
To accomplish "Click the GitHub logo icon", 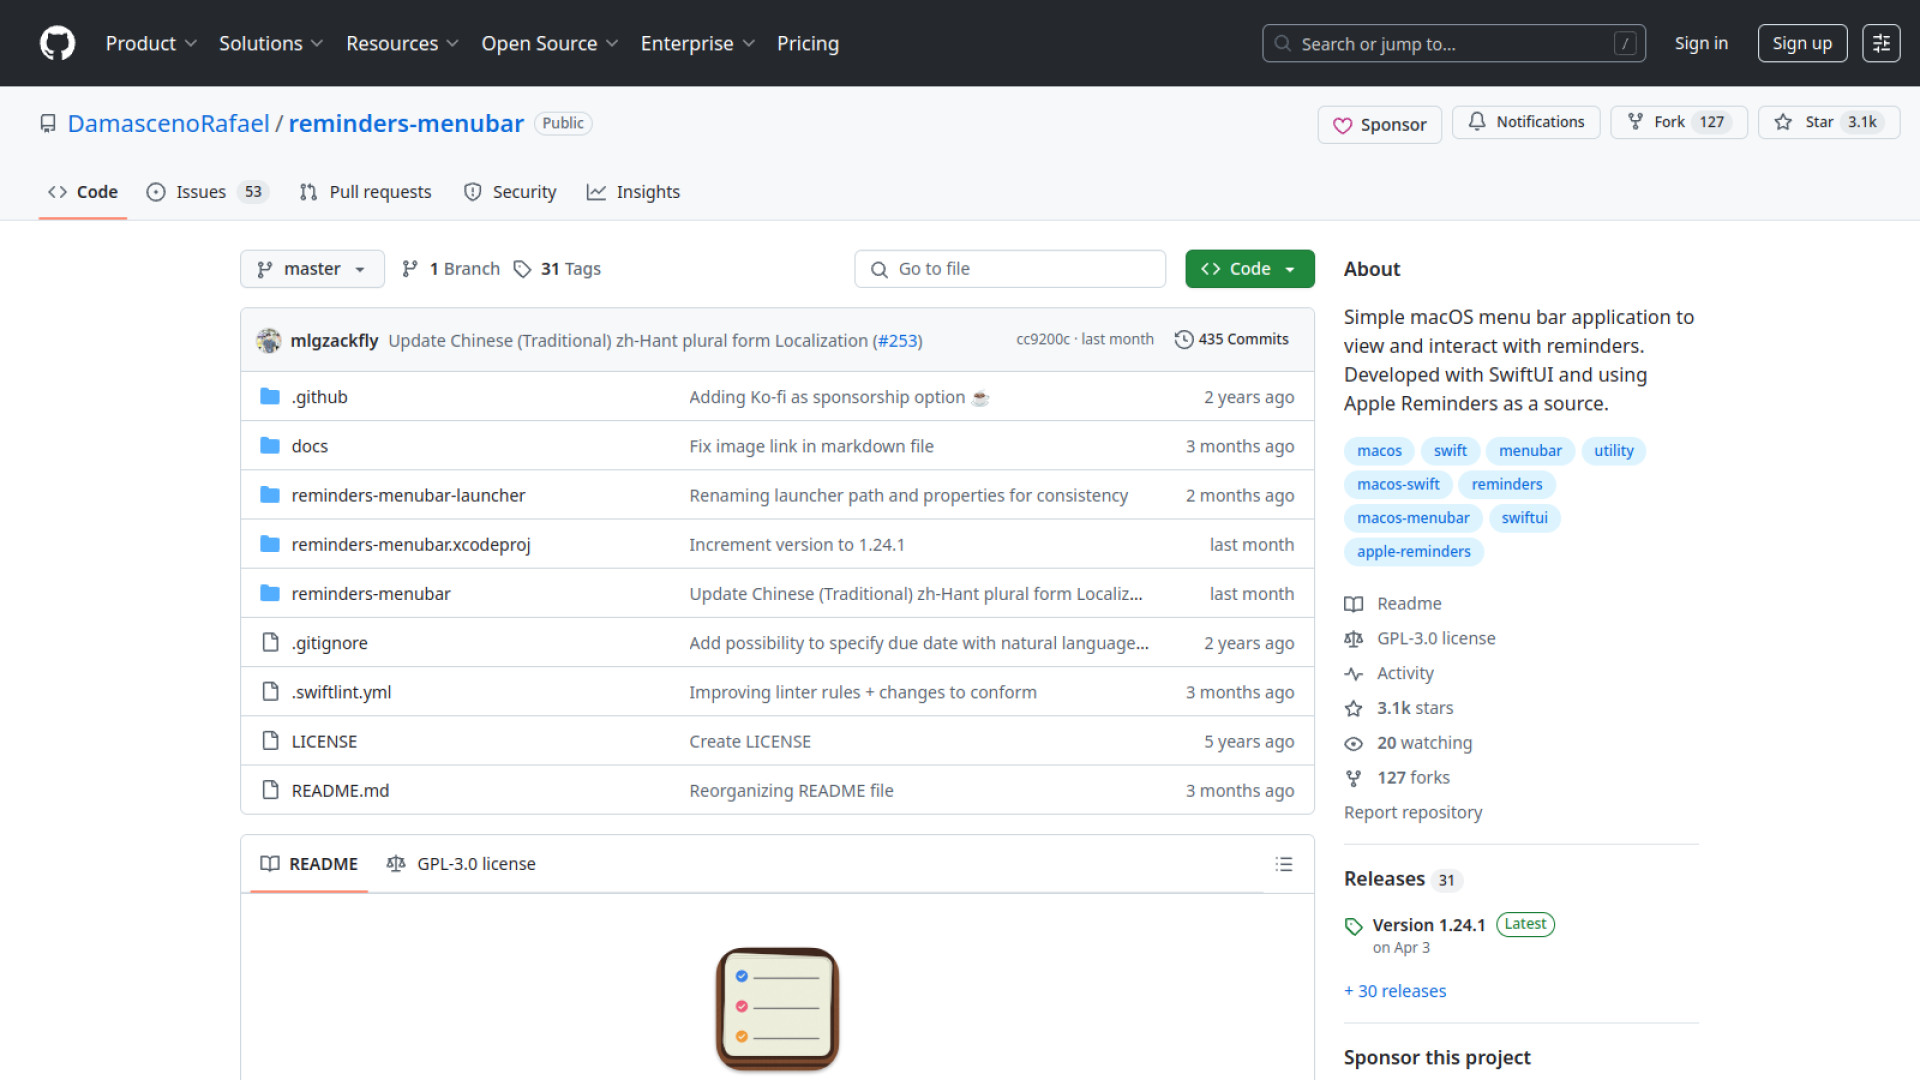I will 57,43.
